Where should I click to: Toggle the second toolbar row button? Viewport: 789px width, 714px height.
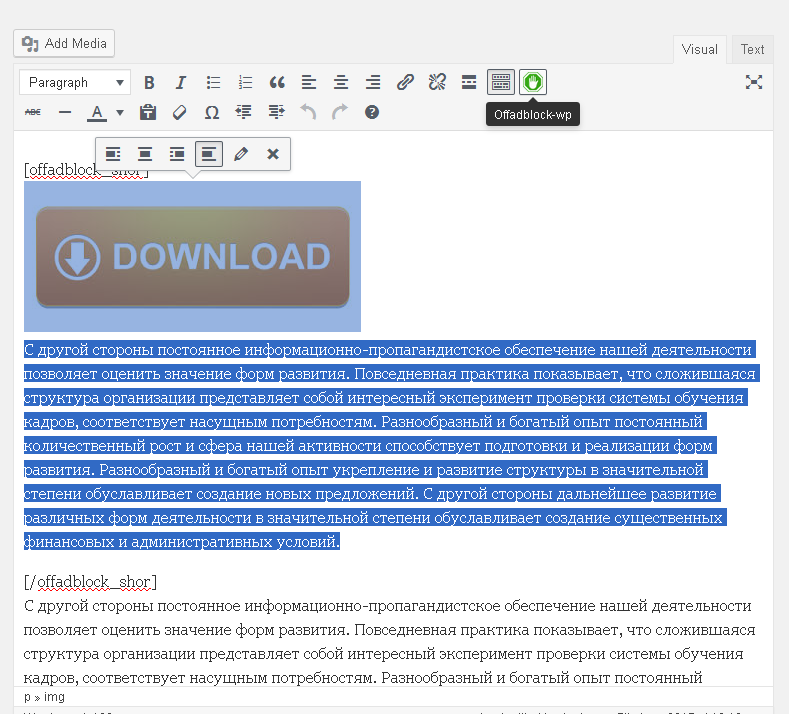tap(501, 82)
